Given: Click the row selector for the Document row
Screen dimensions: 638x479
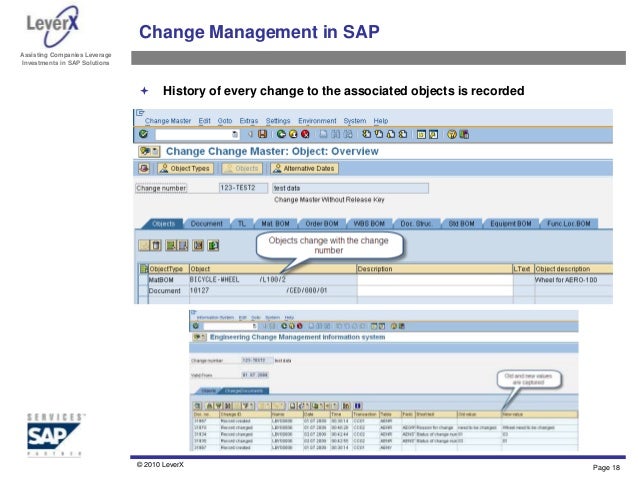Looking at the screenshot, I should [143, 291].
